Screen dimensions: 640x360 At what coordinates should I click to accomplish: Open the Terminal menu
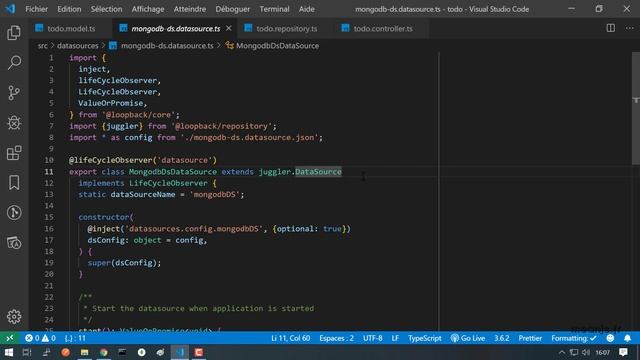pos(274,9)
